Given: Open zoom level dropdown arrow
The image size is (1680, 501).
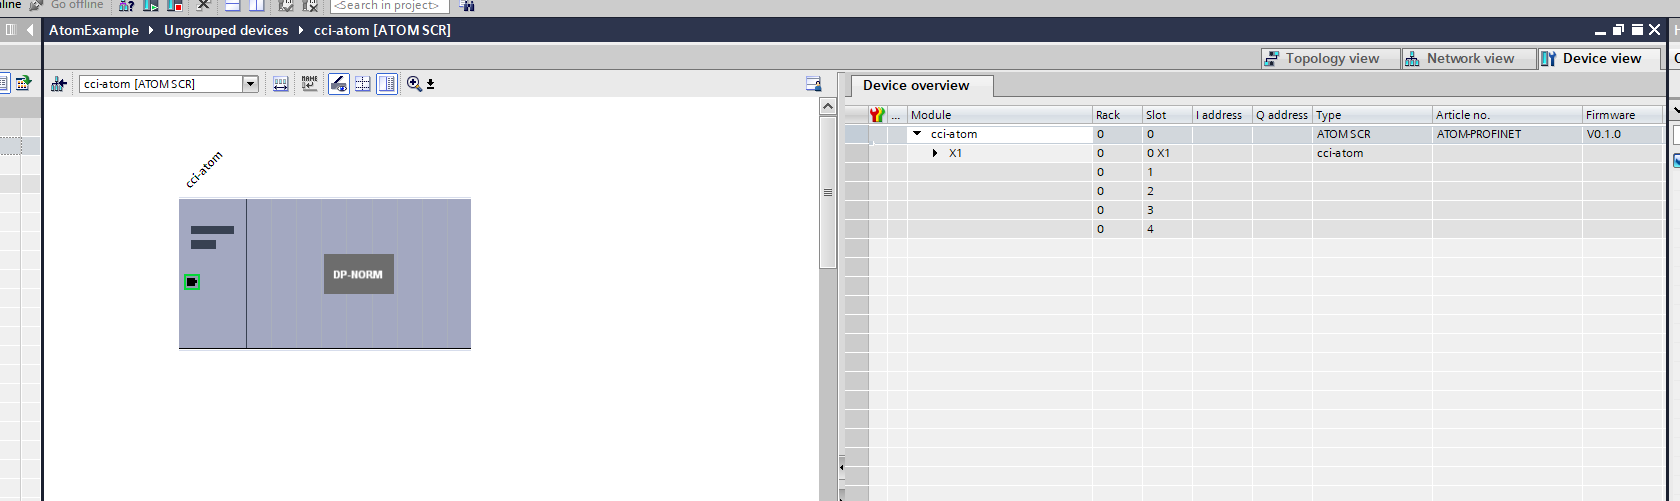Looking at the screenshot, I should tap(431, 85).
